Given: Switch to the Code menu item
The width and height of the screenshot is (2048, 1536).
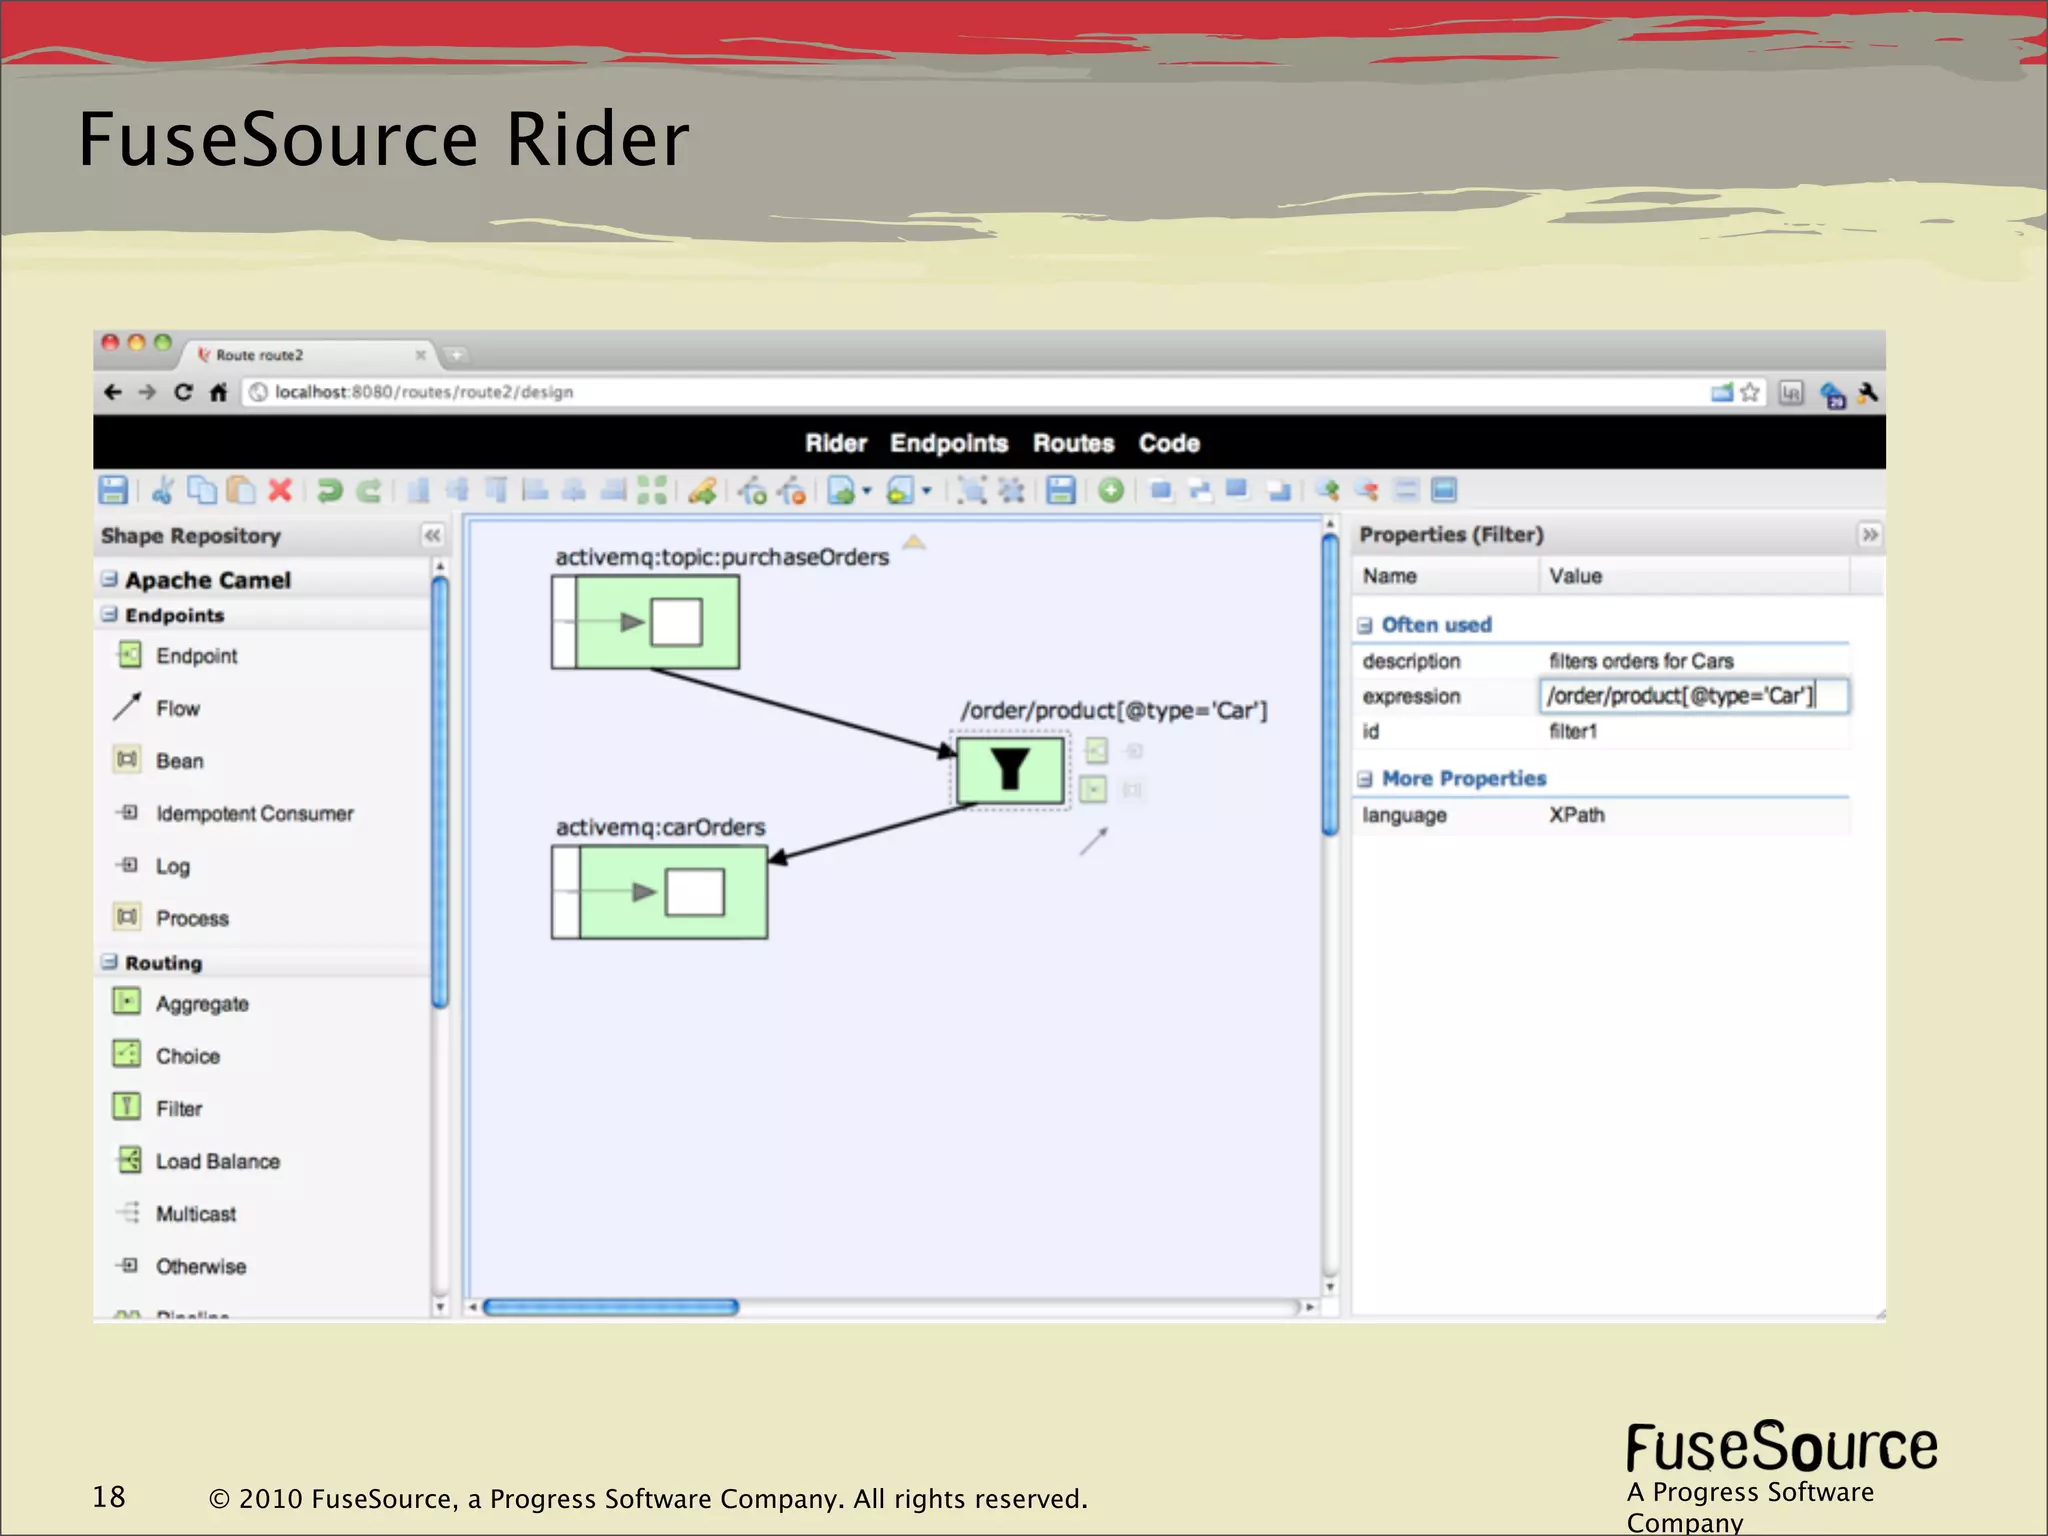Looking at the screenshot, I should [1168, 443].
